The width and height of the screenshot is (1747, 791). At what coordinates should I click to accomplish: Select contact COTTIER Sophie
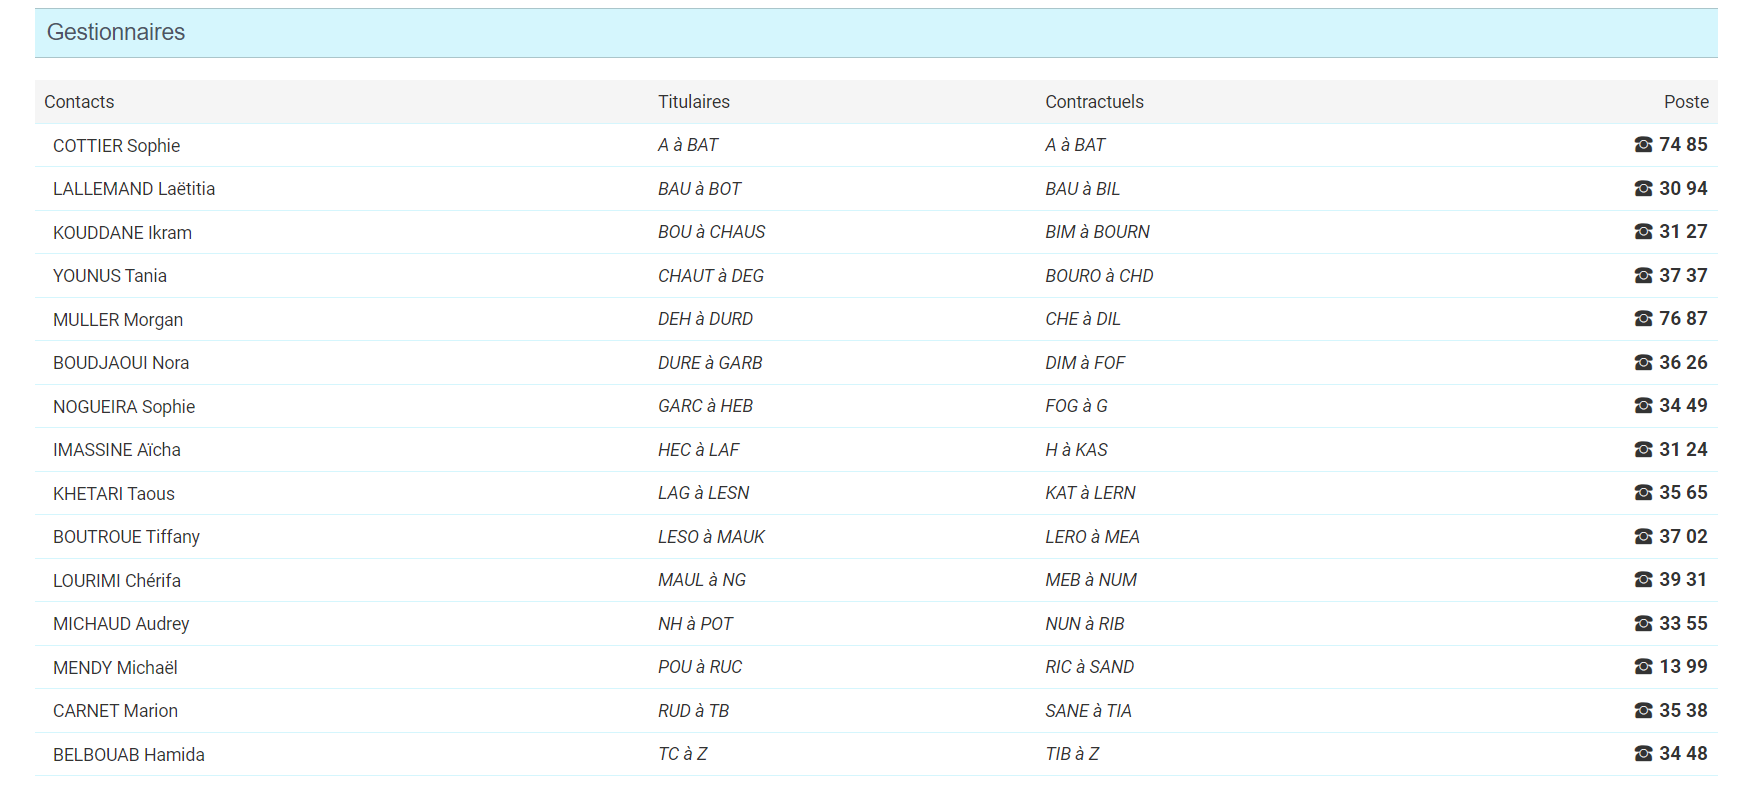coord(116,146)
